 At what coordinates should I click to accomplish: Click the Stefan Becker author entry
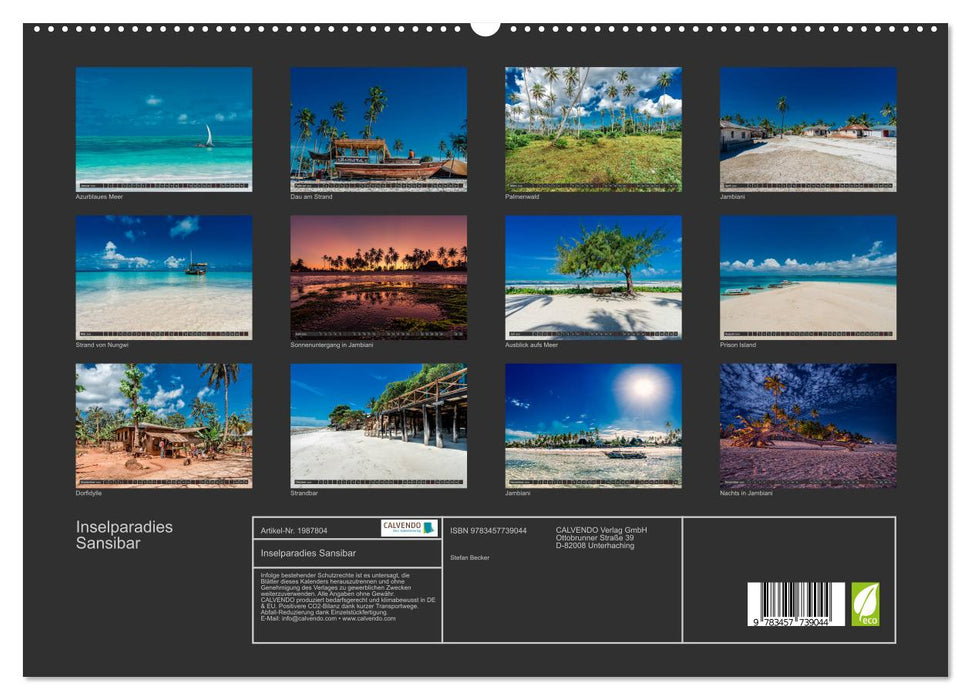coord(470,558)
